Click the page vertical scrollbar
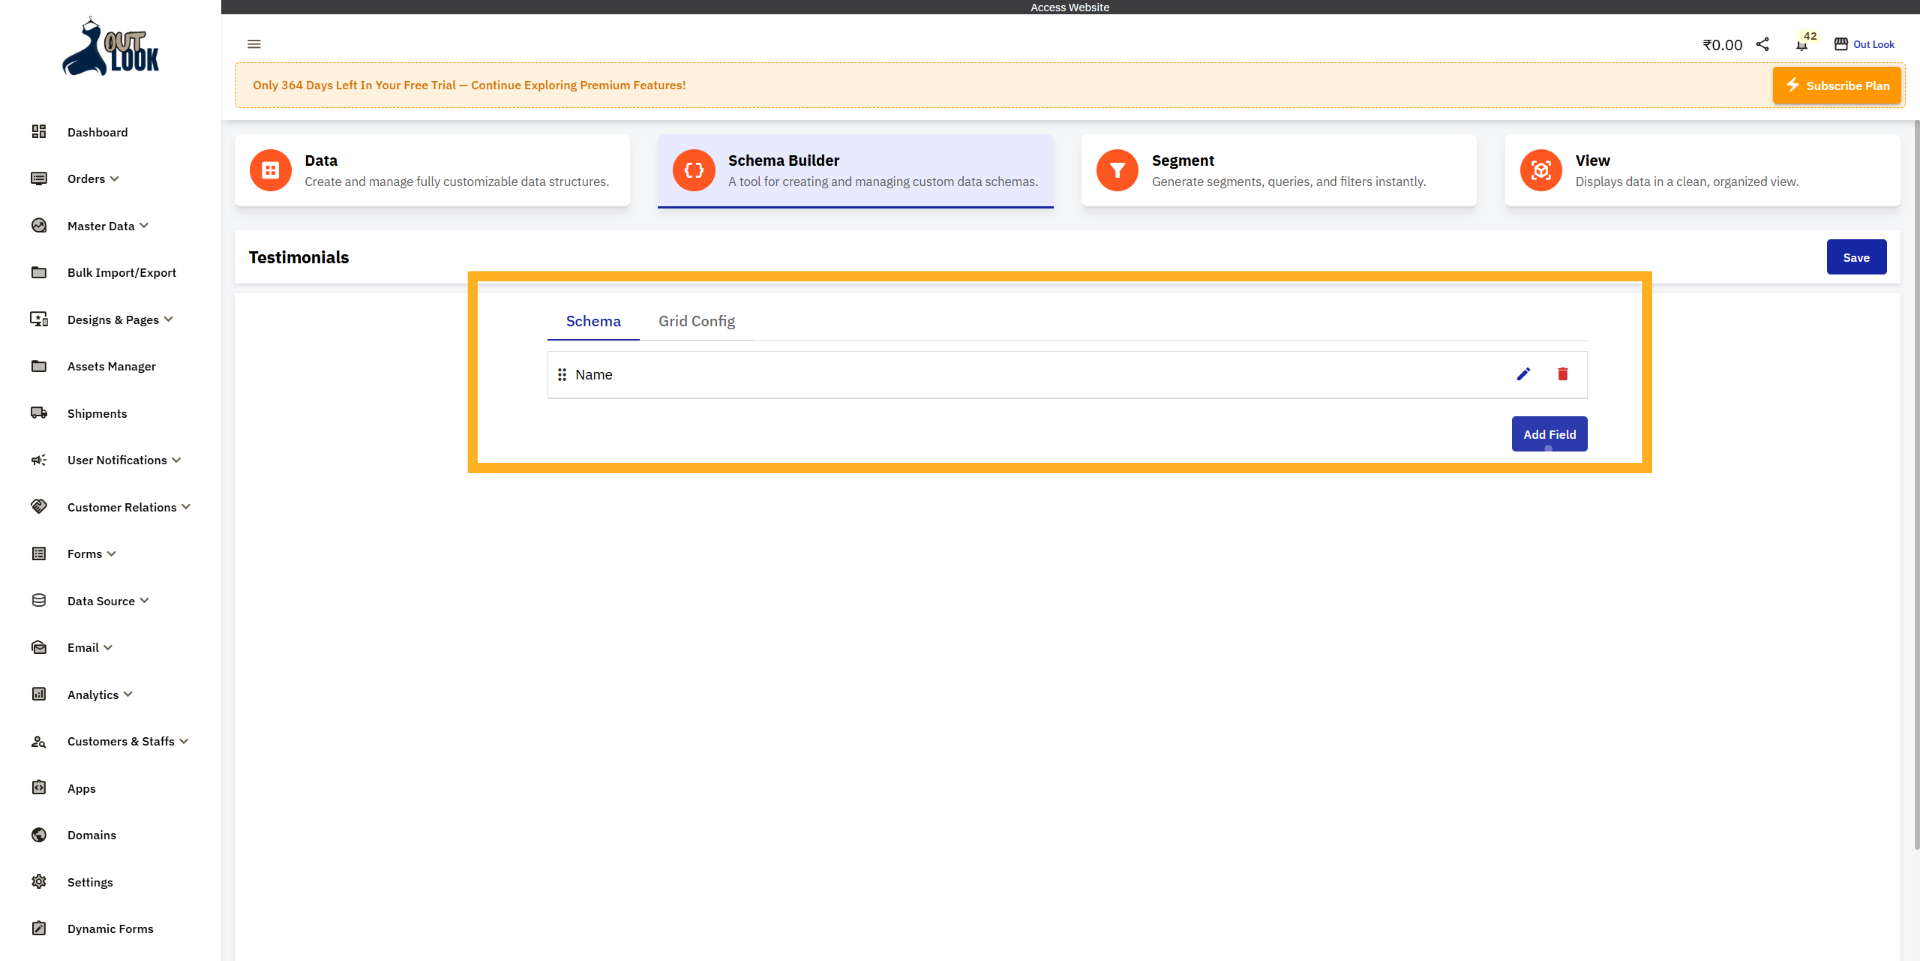1920x961 pixels. coord(1916,485)
